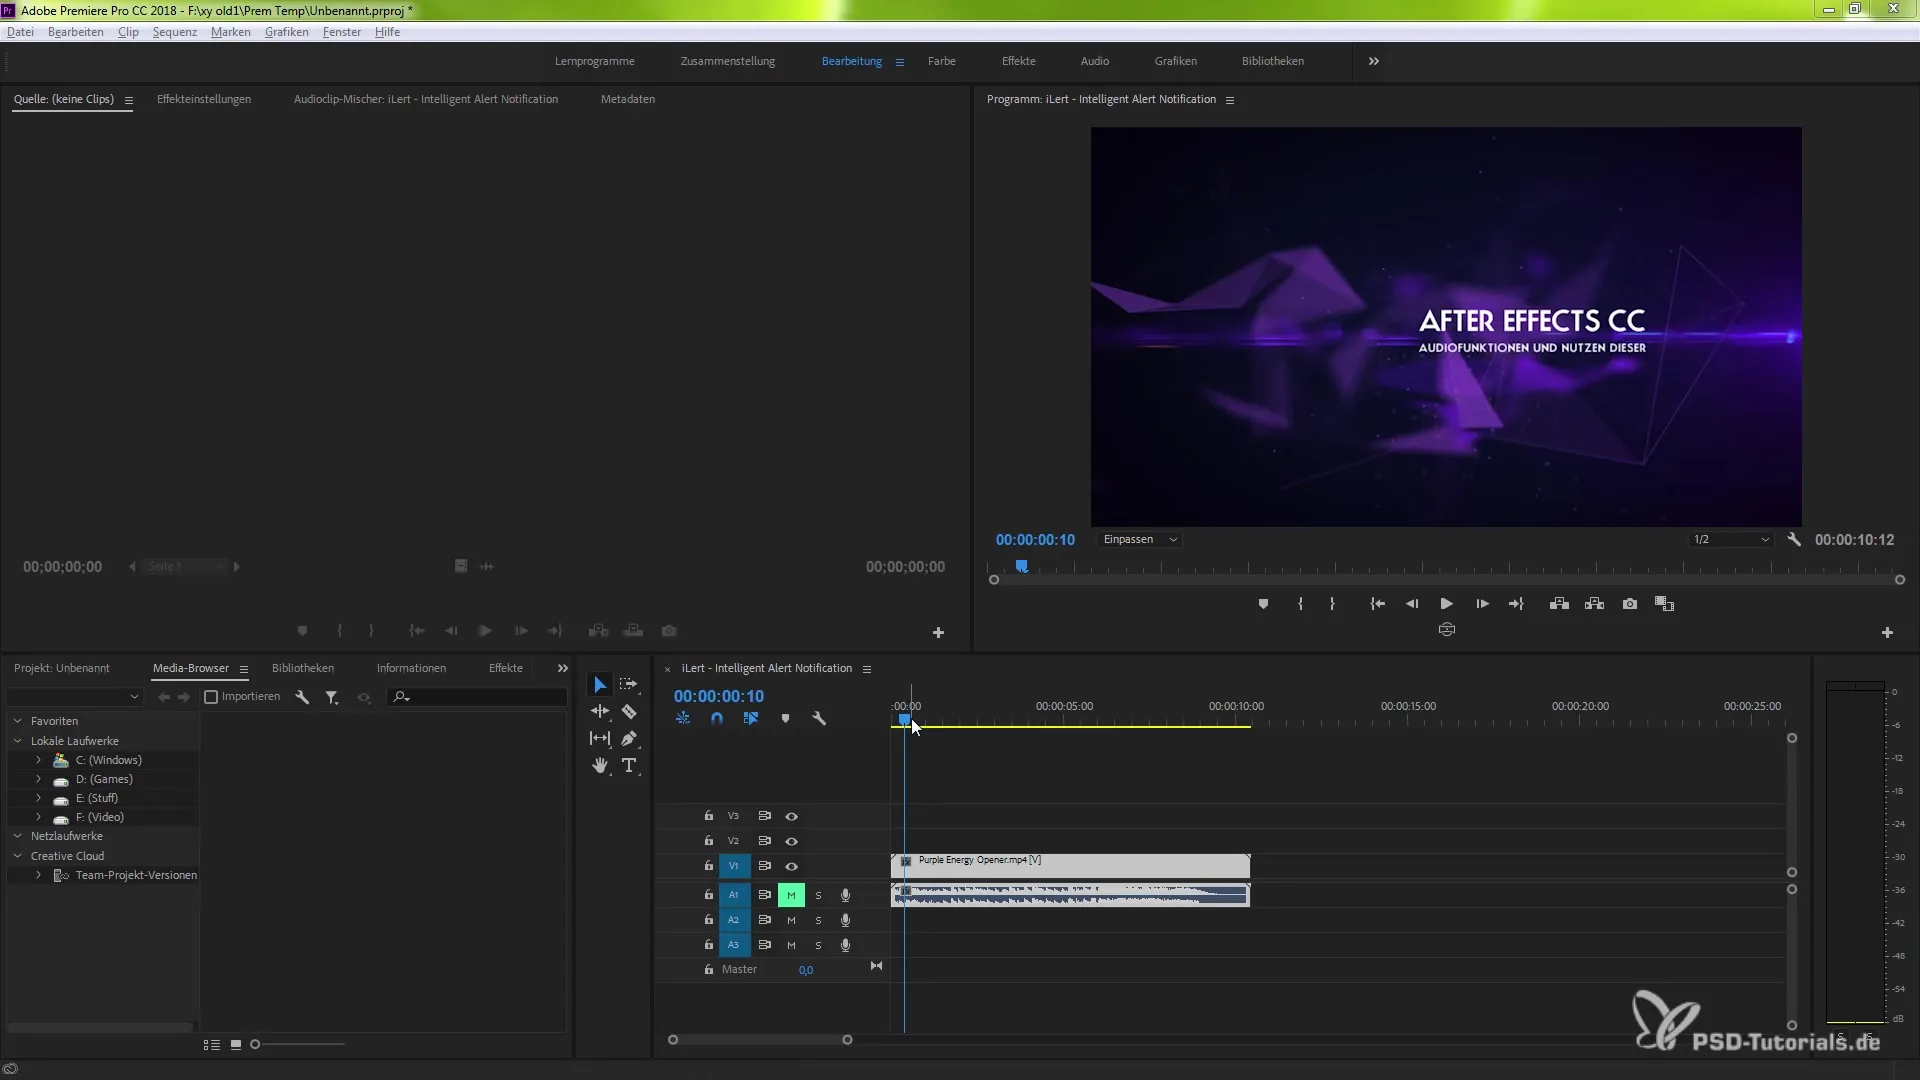Expand F: (Video) drive
1920x1080 pixels.
click(x=38, y=817)
